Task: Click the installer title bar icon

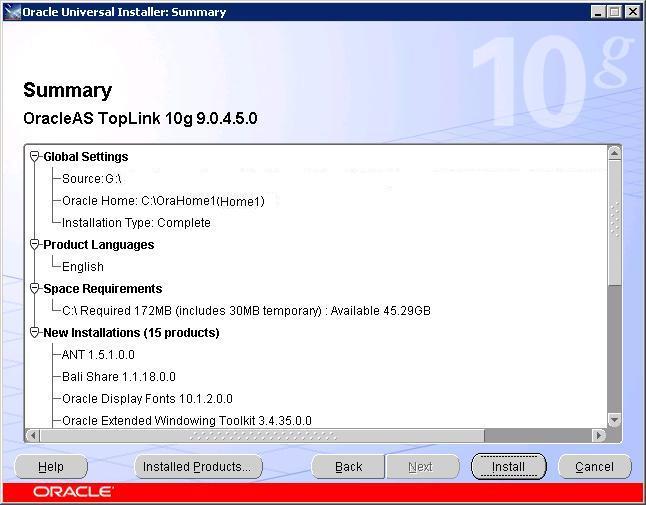Action: (x=12, y=12)
